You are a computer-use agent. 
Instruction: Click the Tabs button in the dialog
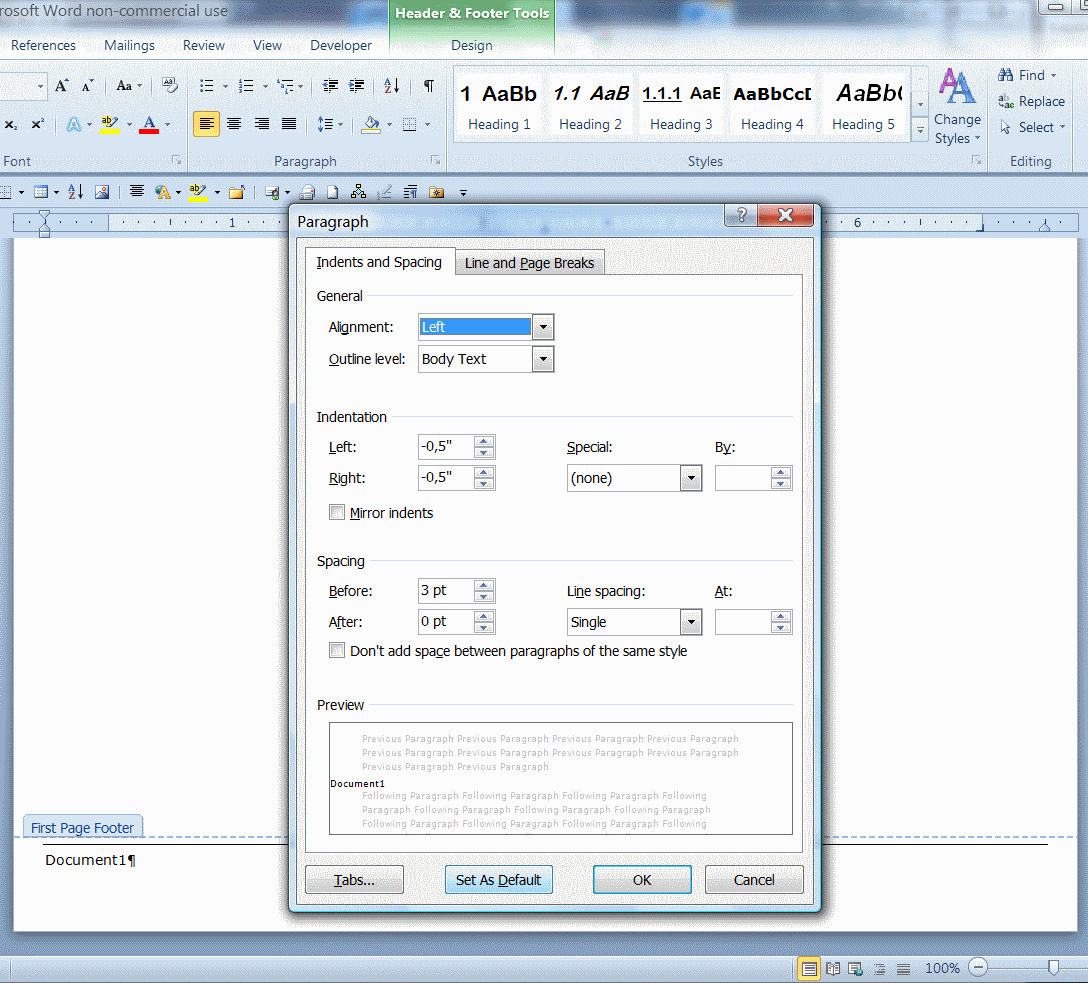354,879
